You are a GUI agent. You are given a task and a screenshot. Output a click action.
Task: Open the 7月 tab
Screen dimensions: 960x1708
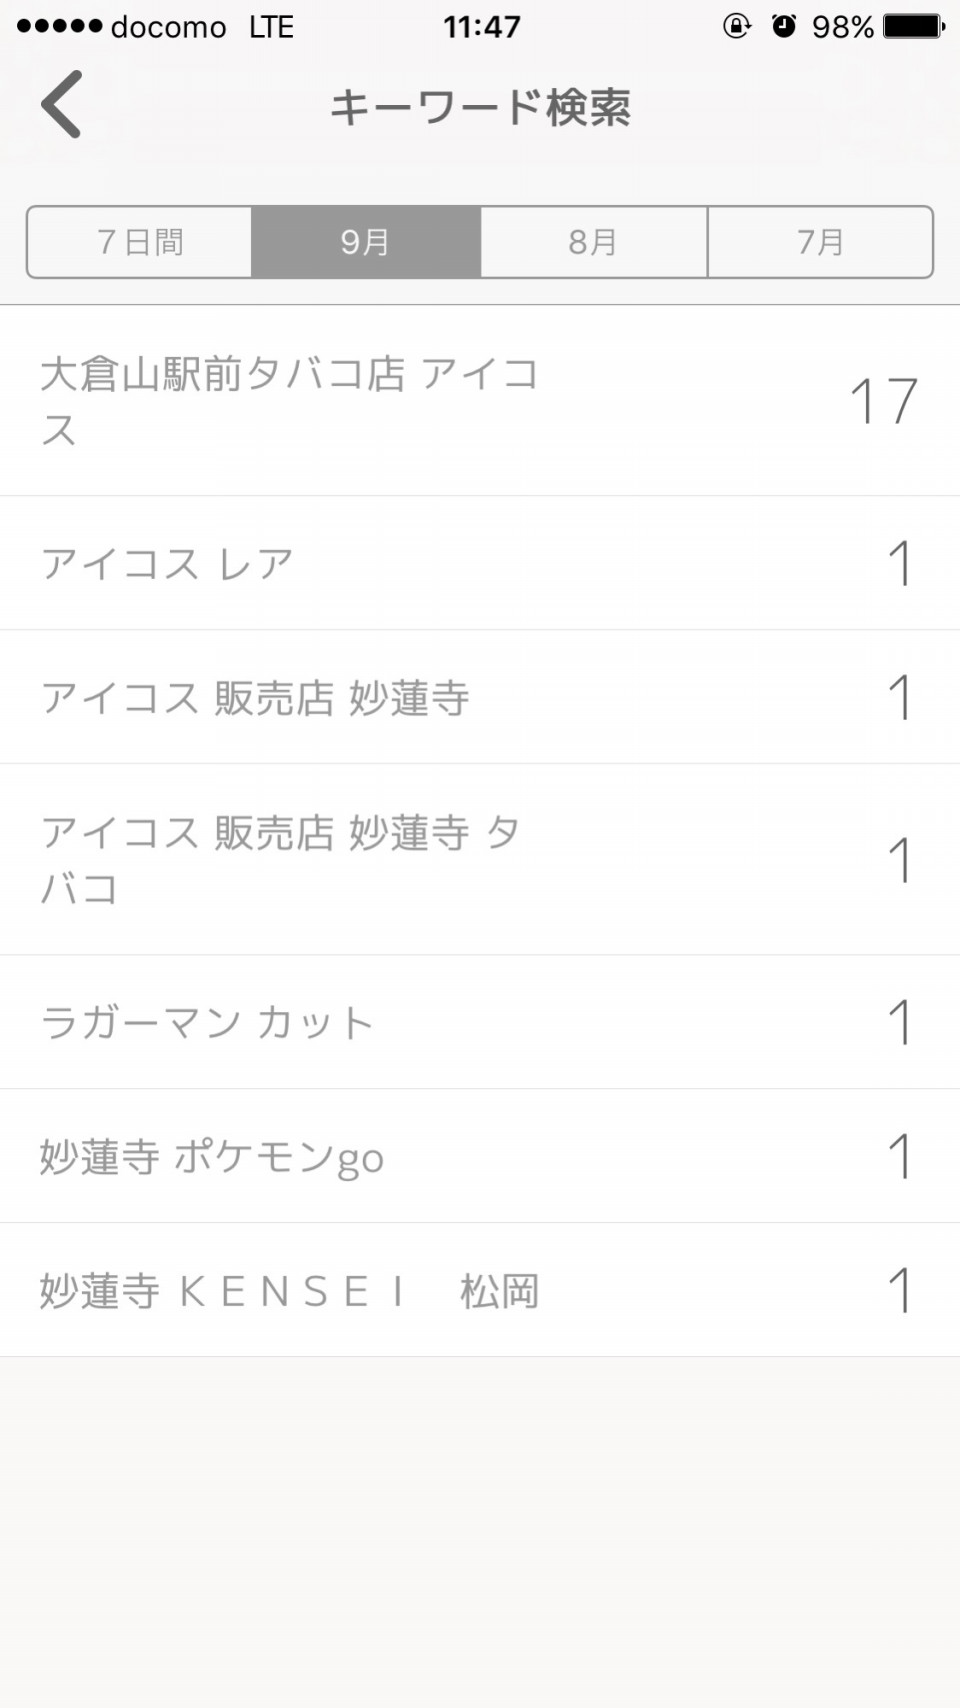point(820,242)
